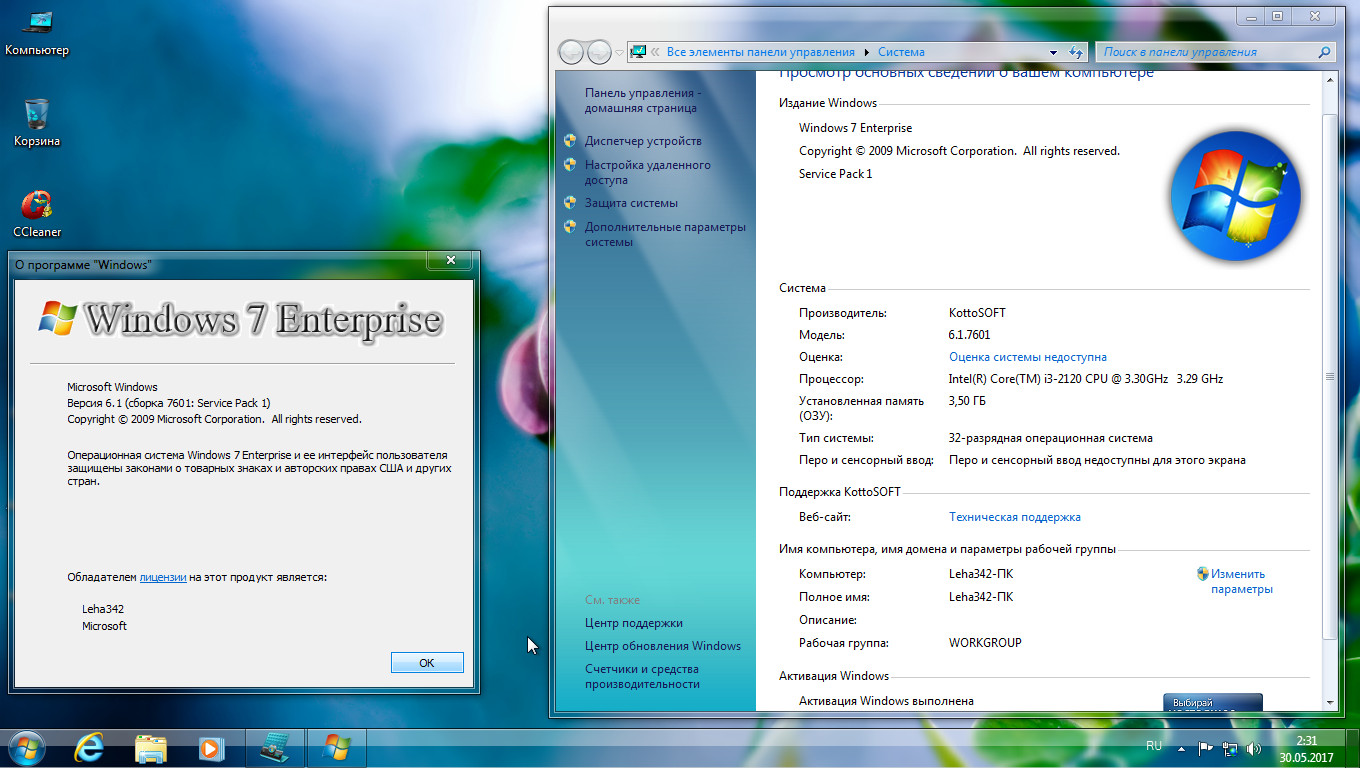Click the volume speaker tray icon

pyautogui.click(x=1253, y=747)
